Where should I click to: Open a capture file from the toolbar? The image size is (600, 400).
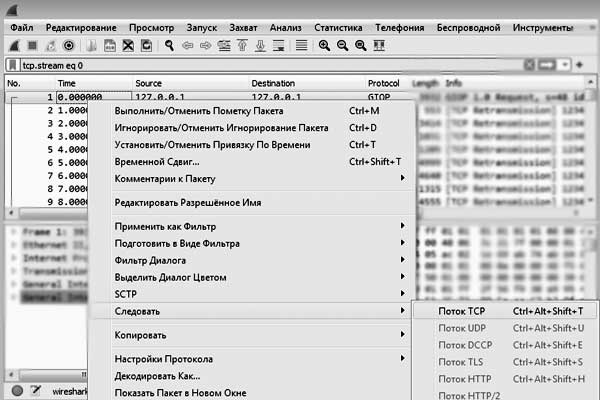tap(91, 46)
